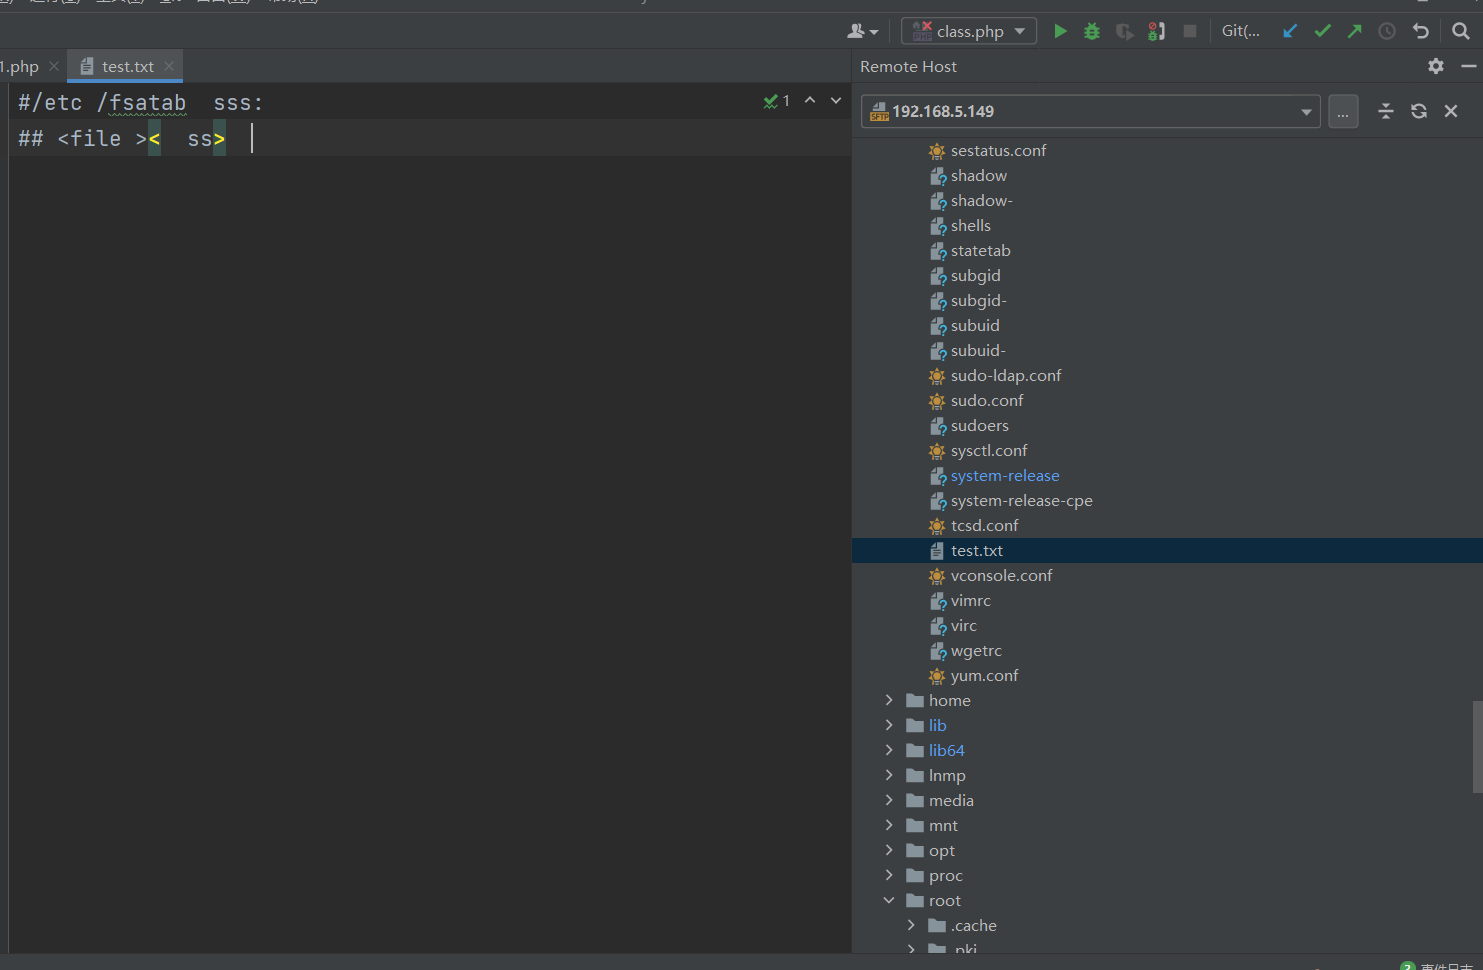
Task: Open Remote Host settings gear
Action: [x=1436, y=66]
